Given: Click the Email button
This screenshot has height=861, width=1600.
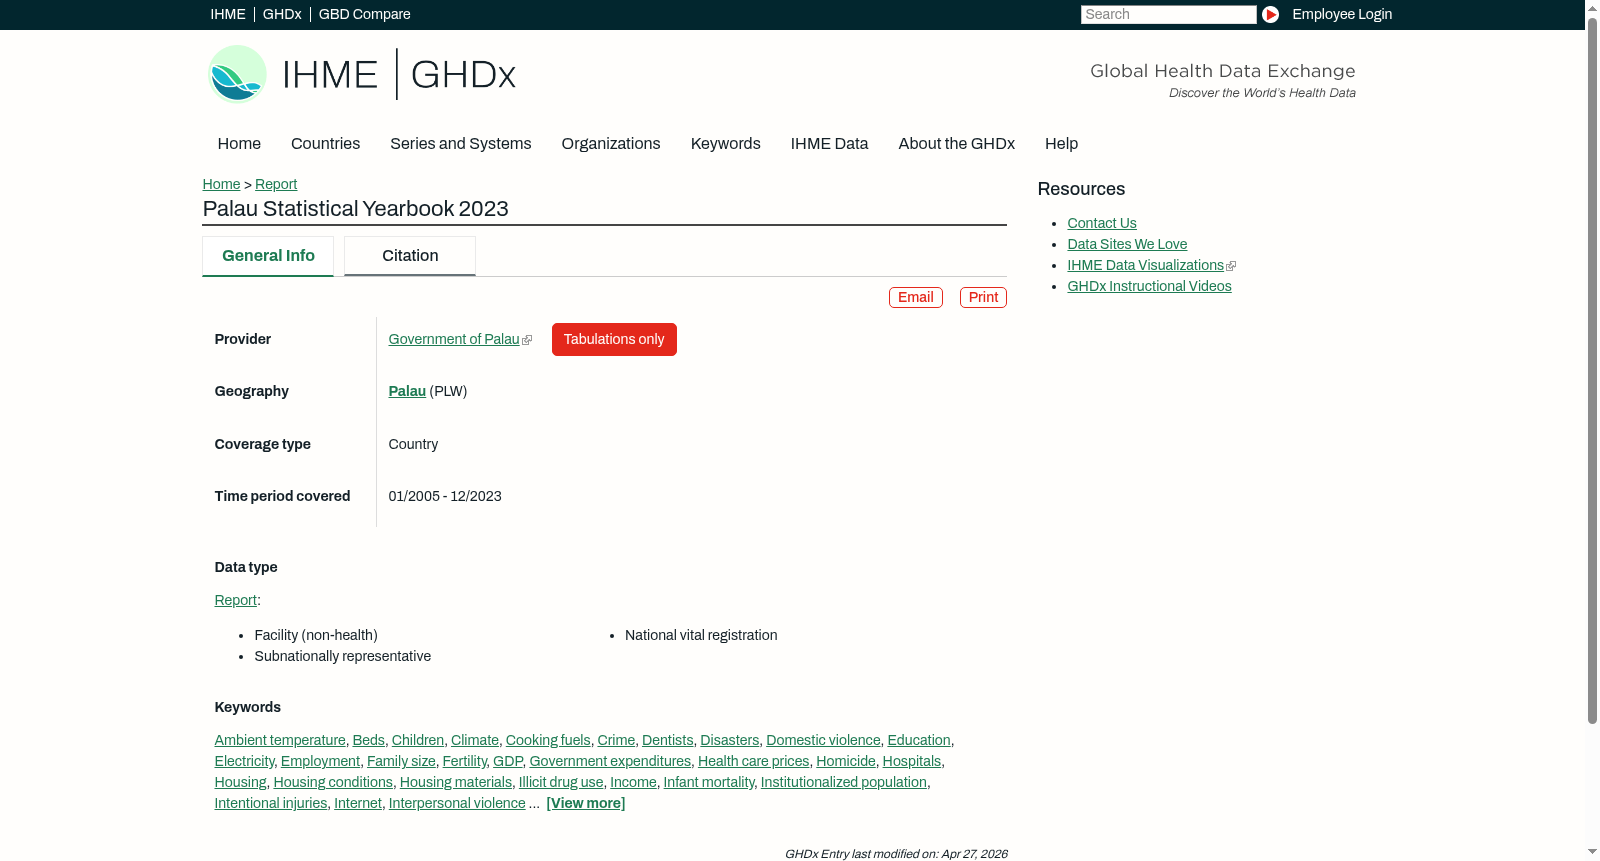Looking at the screenshot, I should coord(916,297).
